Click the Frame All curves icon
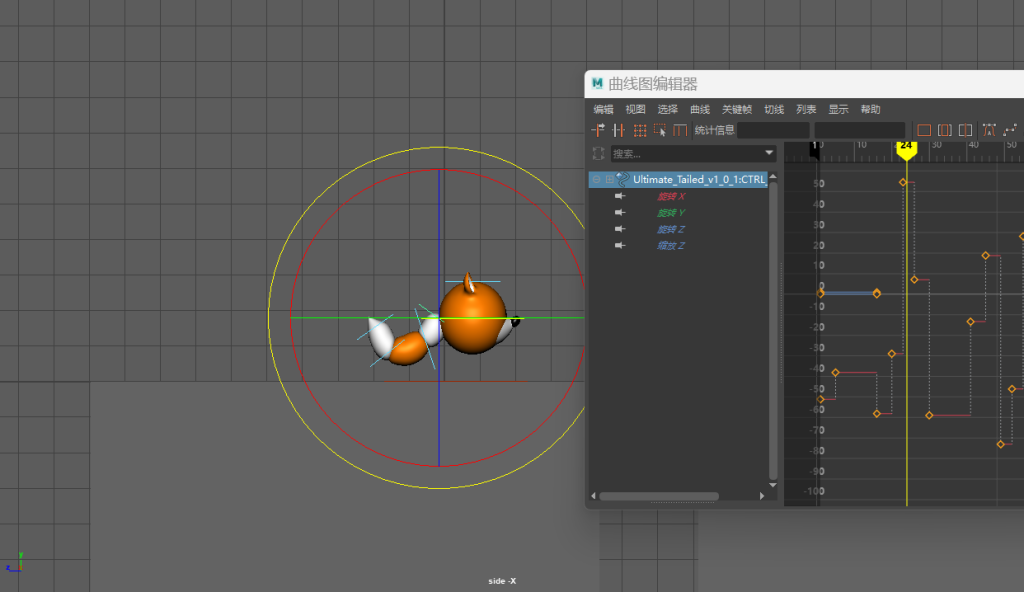This screenshot has height=592, width=1024. 923,130
